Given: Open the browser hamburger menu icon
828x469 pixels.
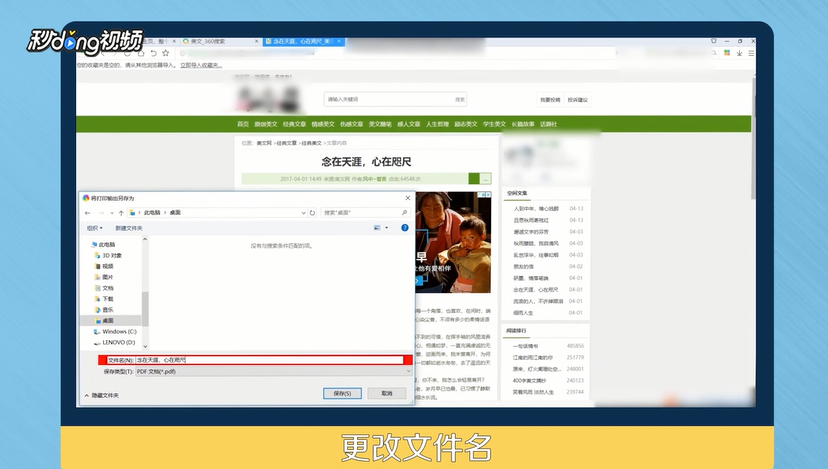Looking at the screenshot, I should click(x=751, y=53).
